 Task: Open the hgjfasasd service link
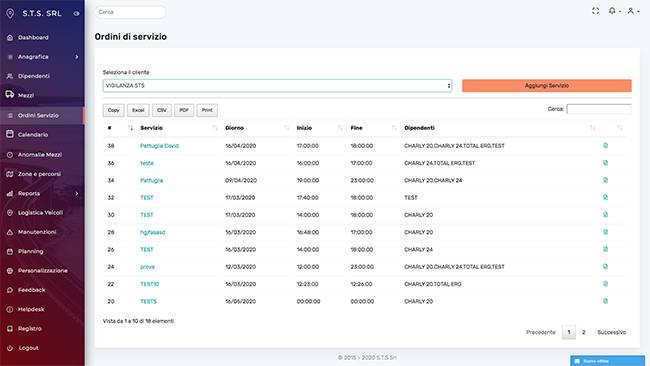click(153, 232)
